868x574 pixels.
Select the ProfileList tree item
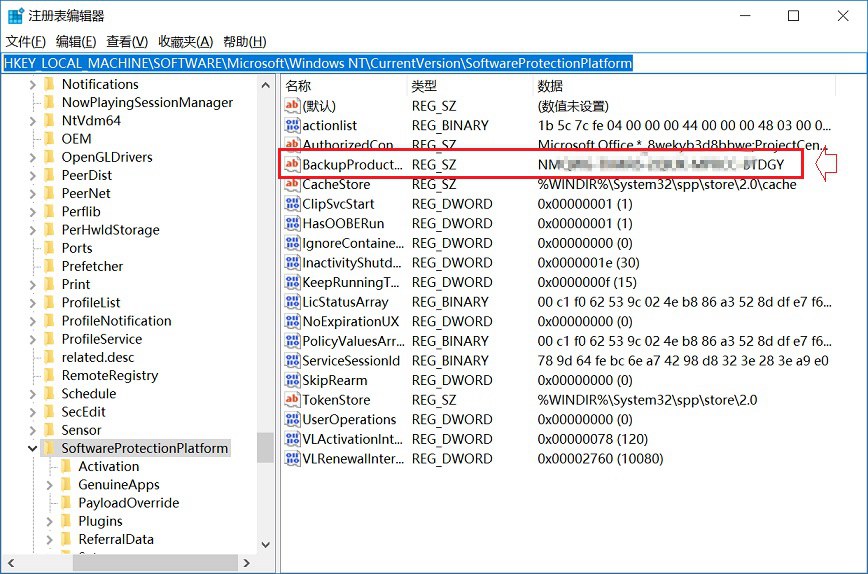pos(91,303)
